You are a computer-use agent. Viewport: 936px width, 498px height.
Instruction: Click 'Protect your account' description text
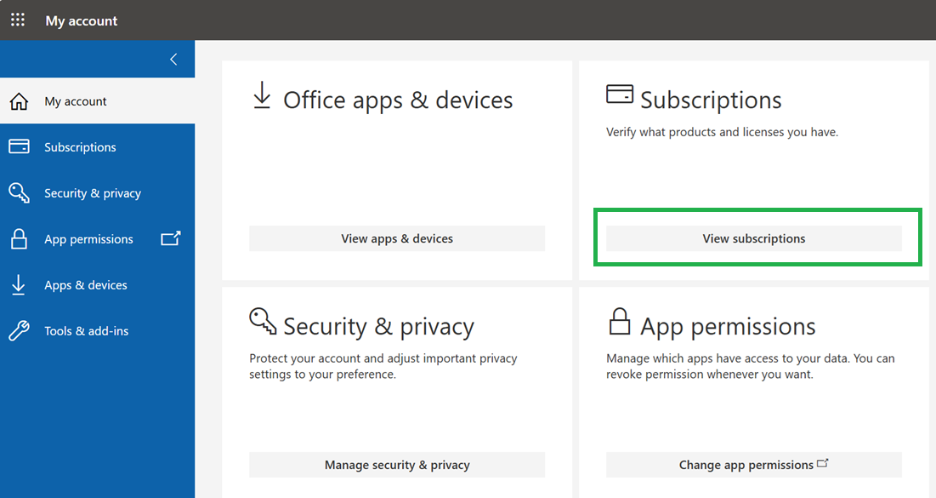[383, 366]
